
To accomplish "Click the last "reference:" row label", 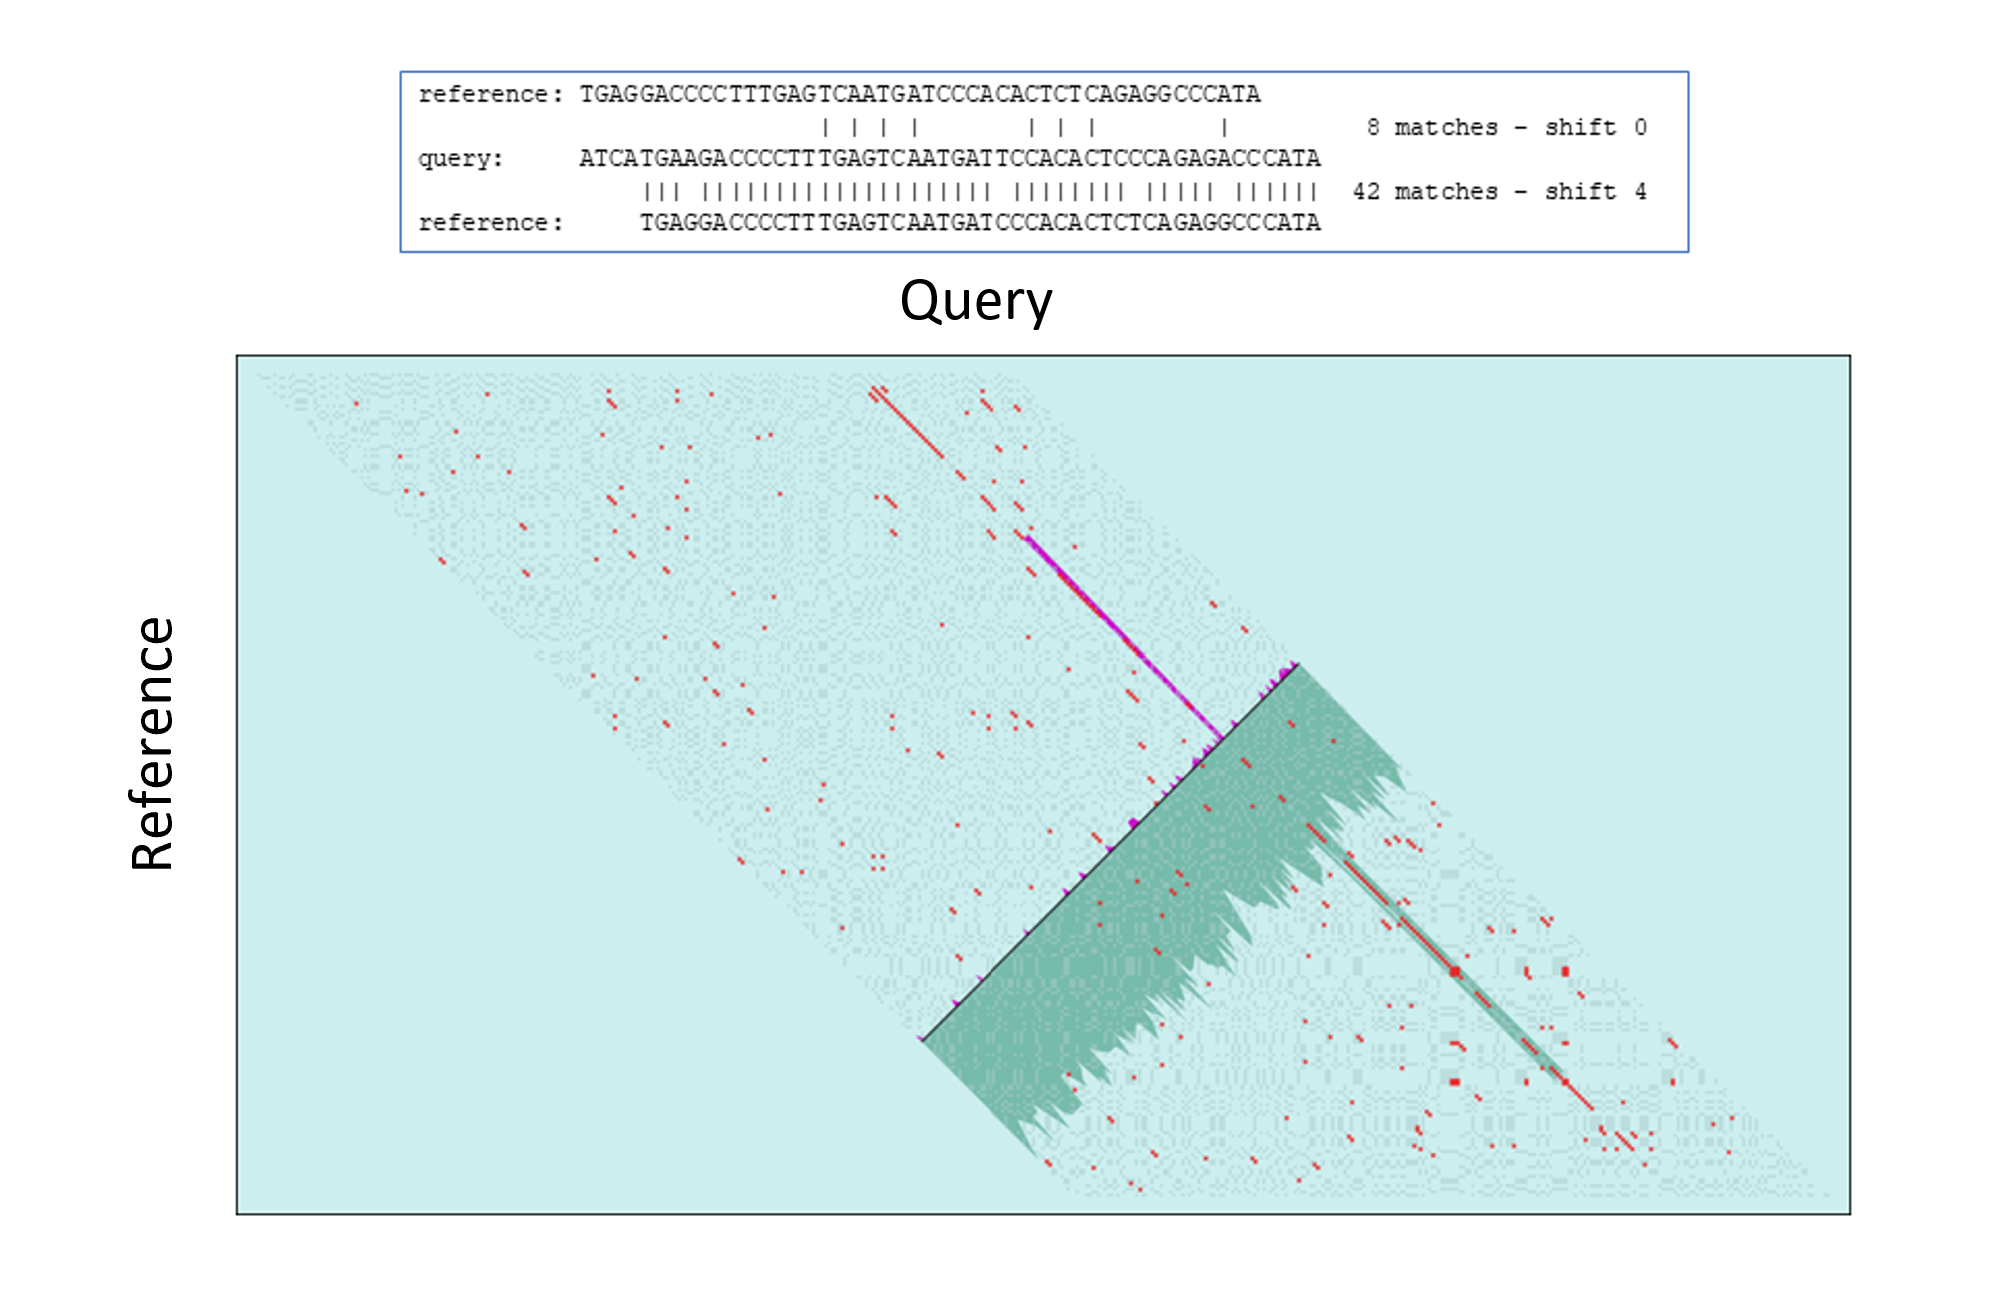I will pyautogui.click(x=490, y=222).
